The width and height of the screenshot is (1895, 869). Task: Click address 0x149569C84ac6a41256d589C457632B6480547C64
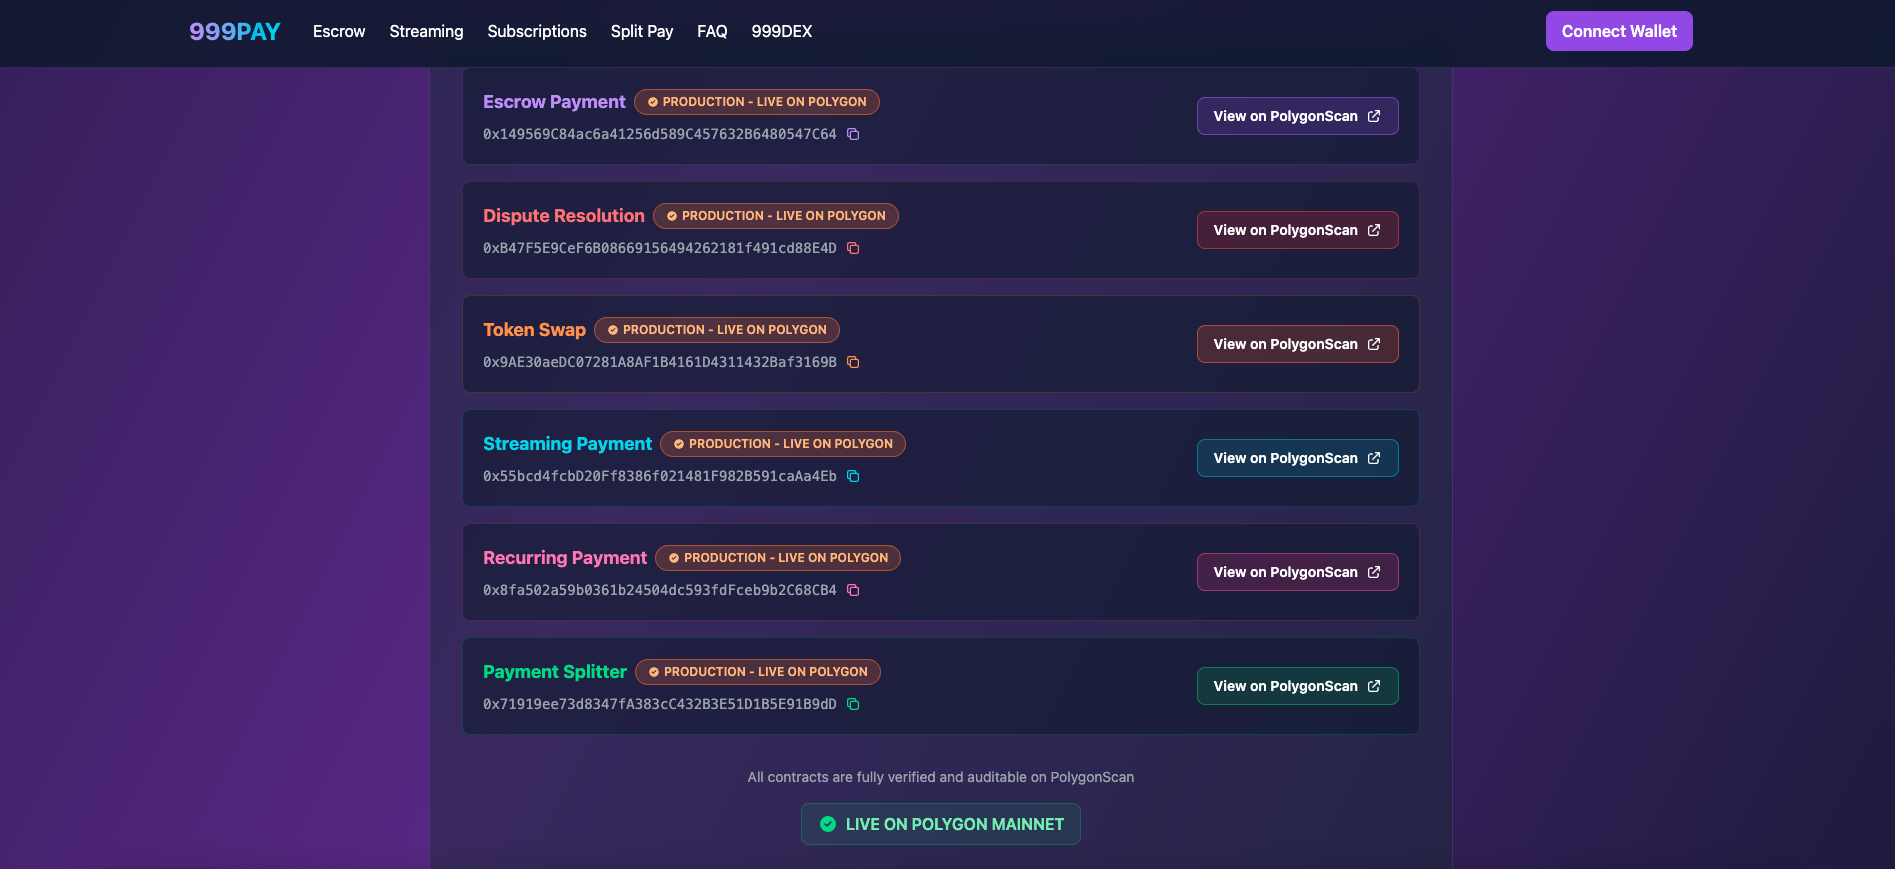[660, 134]
